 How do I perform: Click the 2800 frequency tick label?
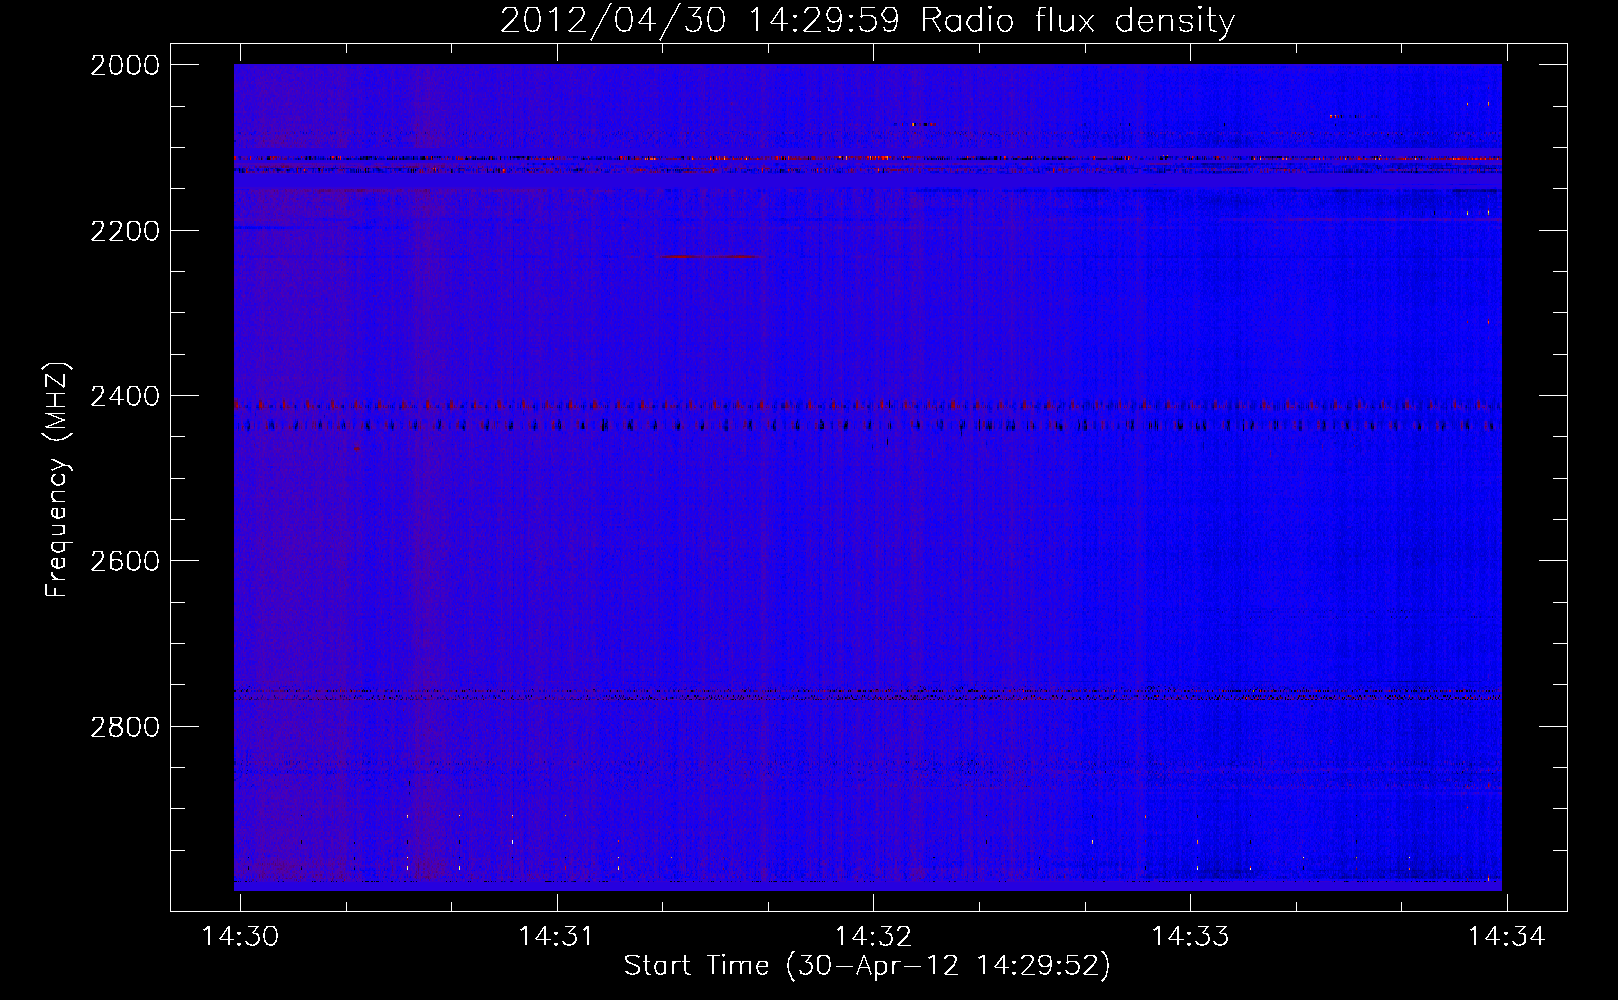coord(125,727)
